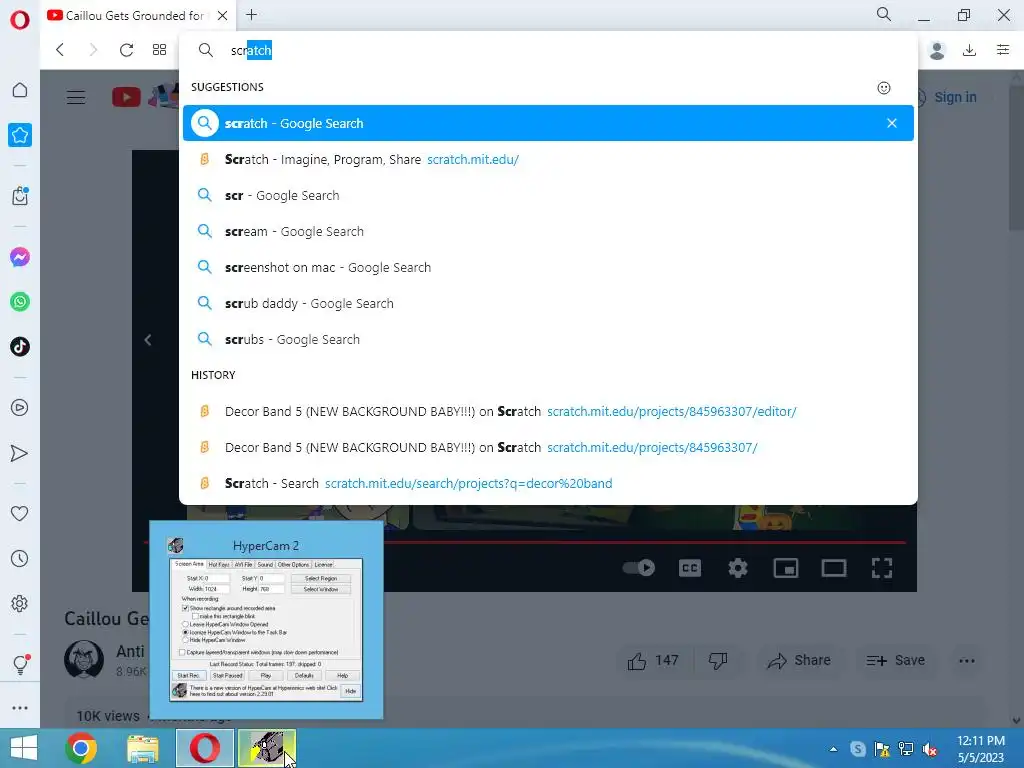Viewport: 1024px width, 768px height.
Task: Select "scratch - Google Search" suggestion
Action: [x=548, y=123]
